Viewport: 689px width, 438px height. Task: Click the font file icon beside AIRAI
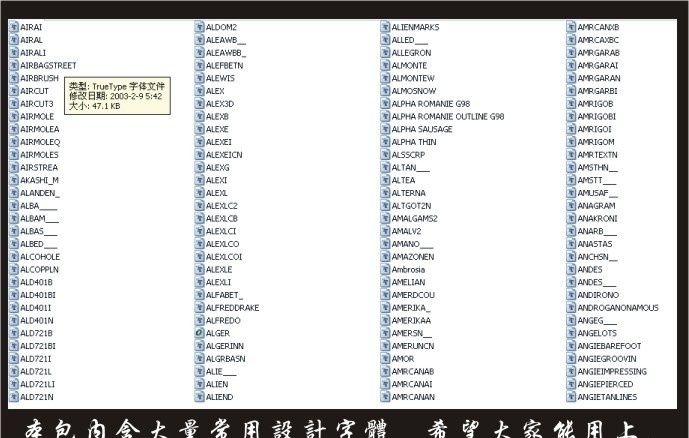14,27
